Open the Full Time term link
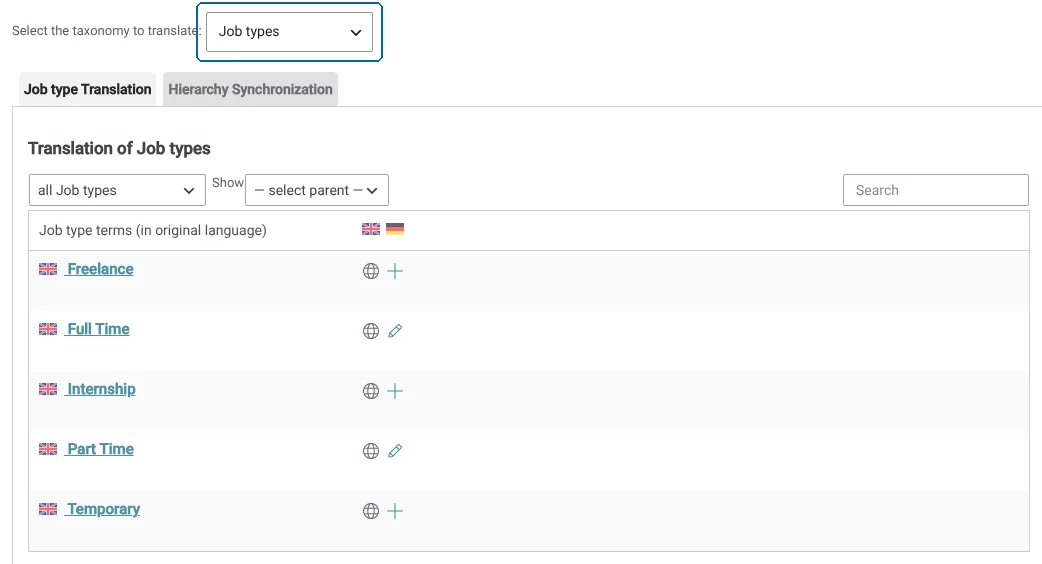This screenshot has height=564, width=1042. coord(98,329)
